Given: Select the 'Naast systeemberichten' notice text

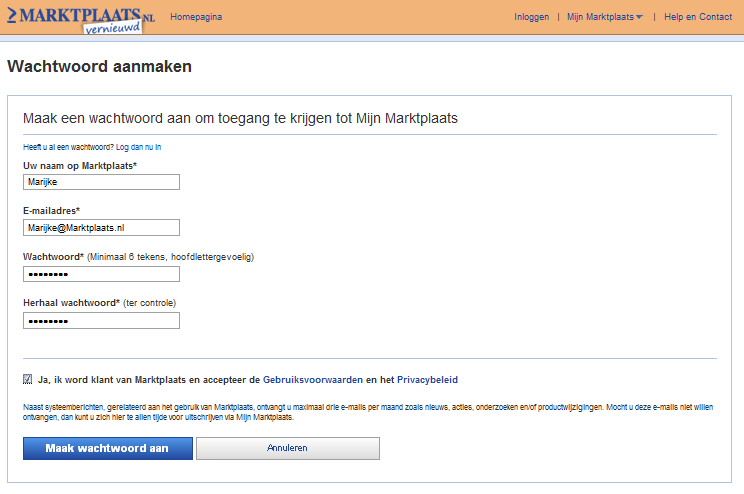Looking at the screenshot, I should coord(368,412).
